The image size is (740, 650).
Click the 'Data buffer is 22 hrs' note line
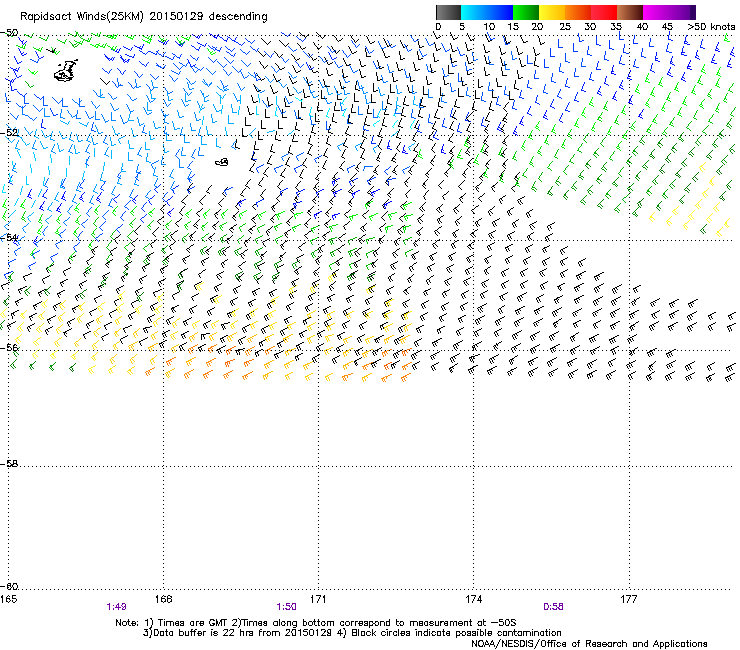[x=352, y=633]
